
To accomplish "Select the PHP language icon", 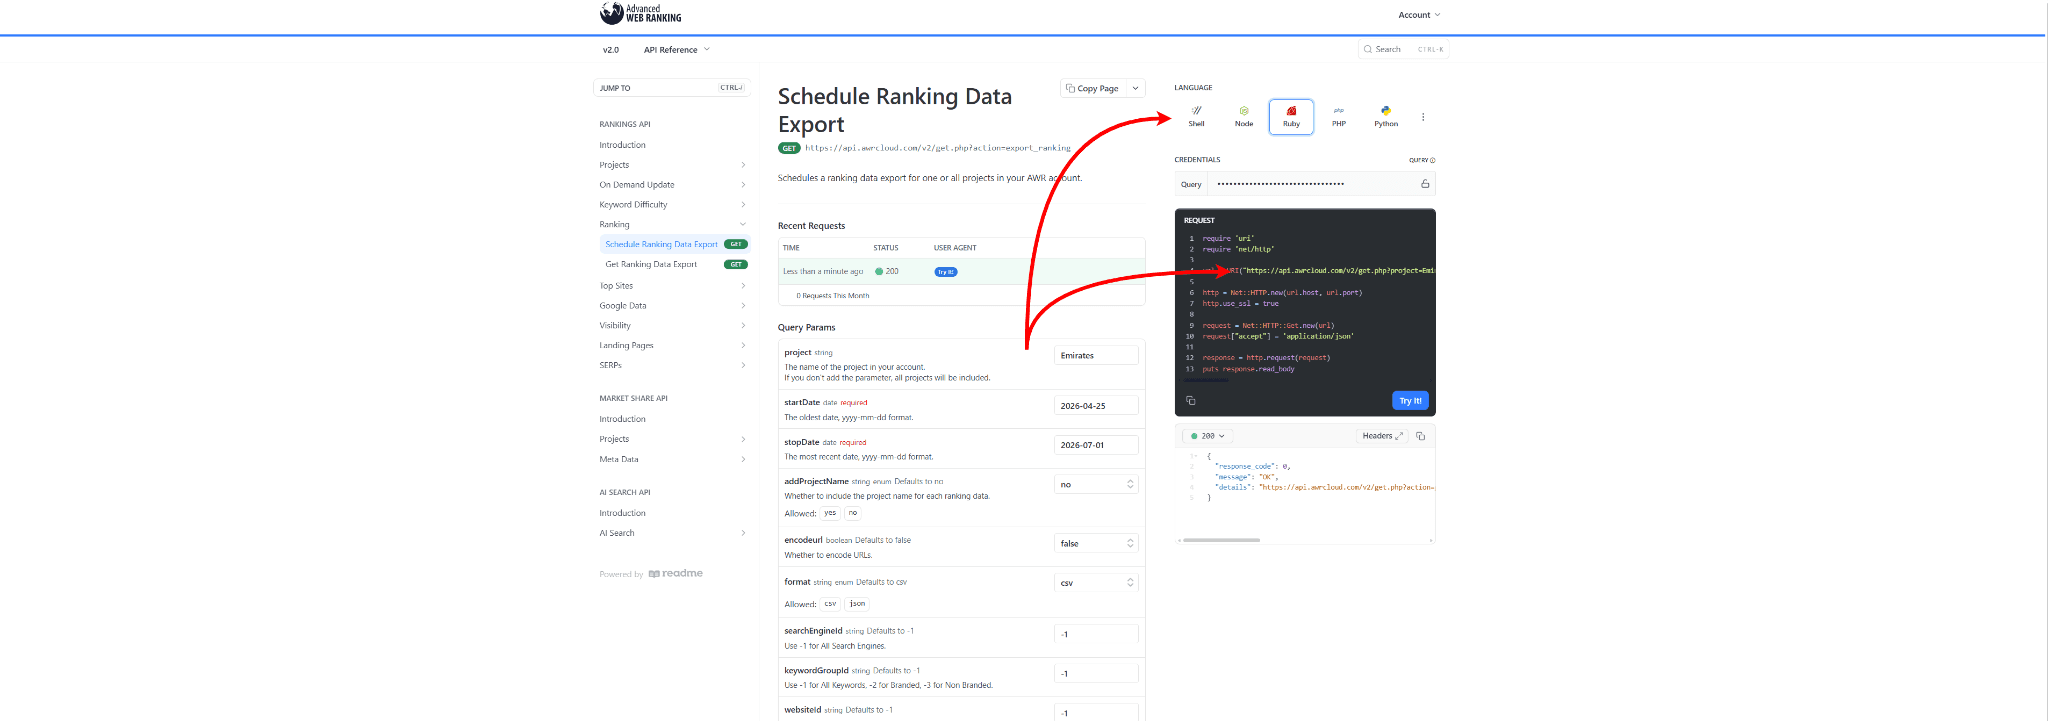I will click(x=1339, y=116).
